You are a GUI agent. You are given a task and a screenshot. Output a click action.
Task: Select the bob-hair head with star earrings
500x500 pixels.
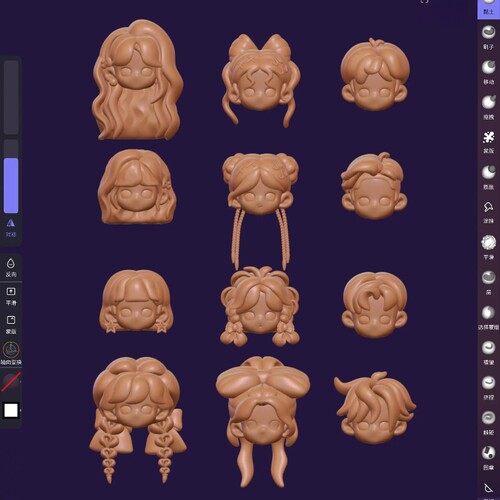136,302
